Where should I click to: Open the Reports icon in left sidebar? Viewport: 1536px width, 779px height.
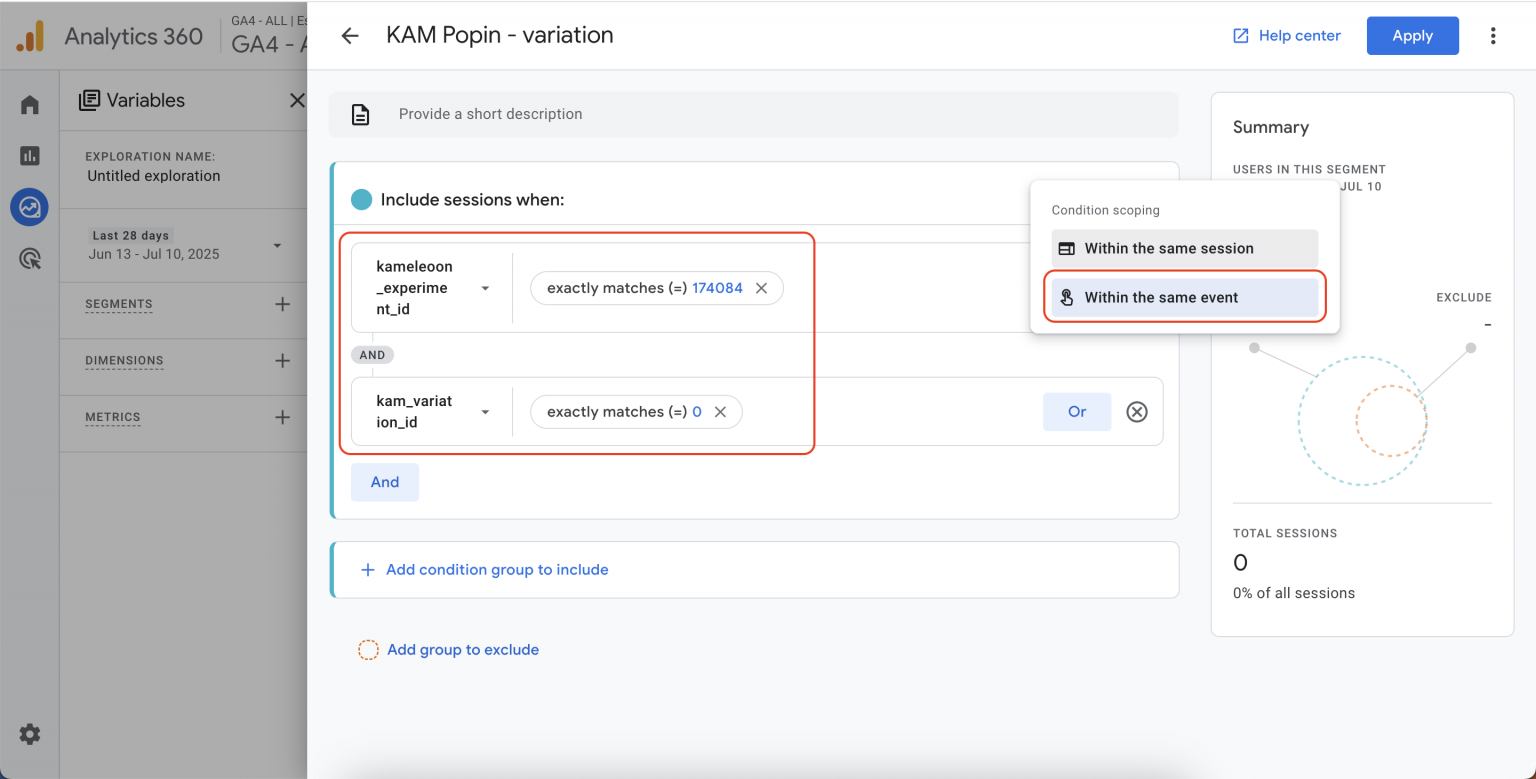click(30, 156)
